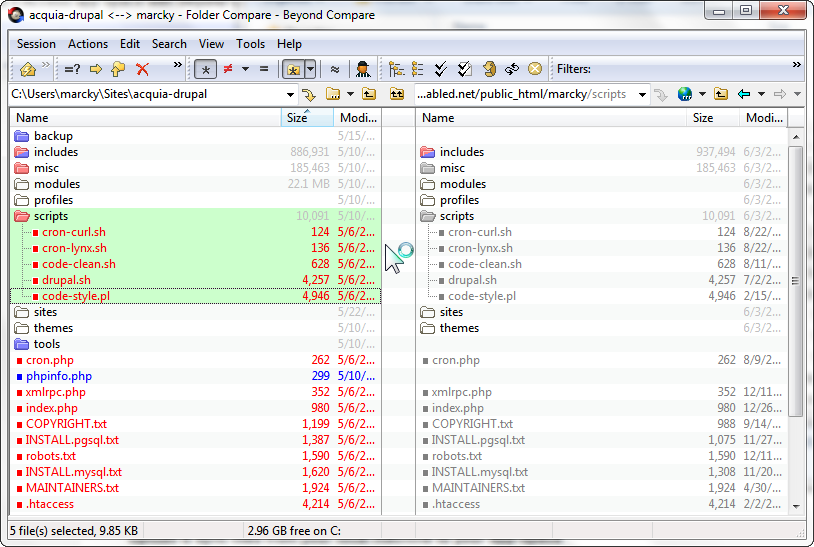Click the Select All Files checkmark icon

tap(465, 69)
